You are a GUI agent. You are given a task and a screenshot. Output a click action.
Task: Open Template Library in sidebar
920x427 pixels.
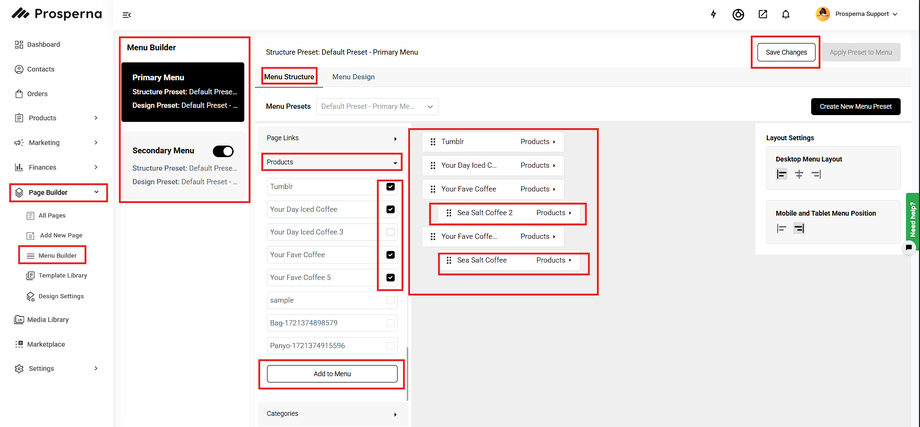click(x=62, y=275)
